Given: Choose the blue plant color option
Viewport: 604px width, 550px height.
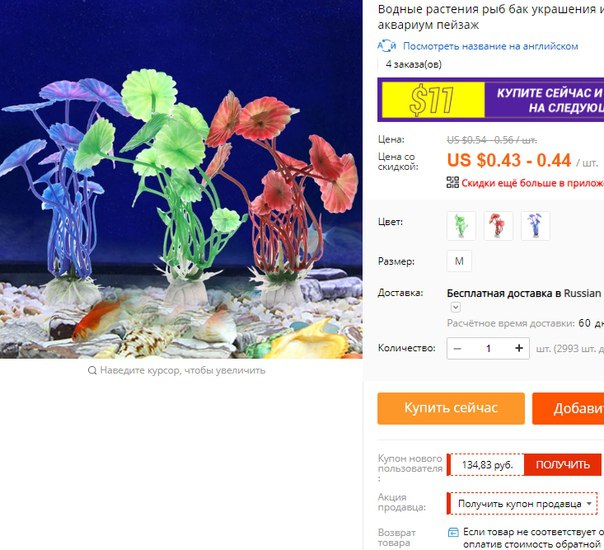Looking at the screenshot, I should tap(535, 226).
